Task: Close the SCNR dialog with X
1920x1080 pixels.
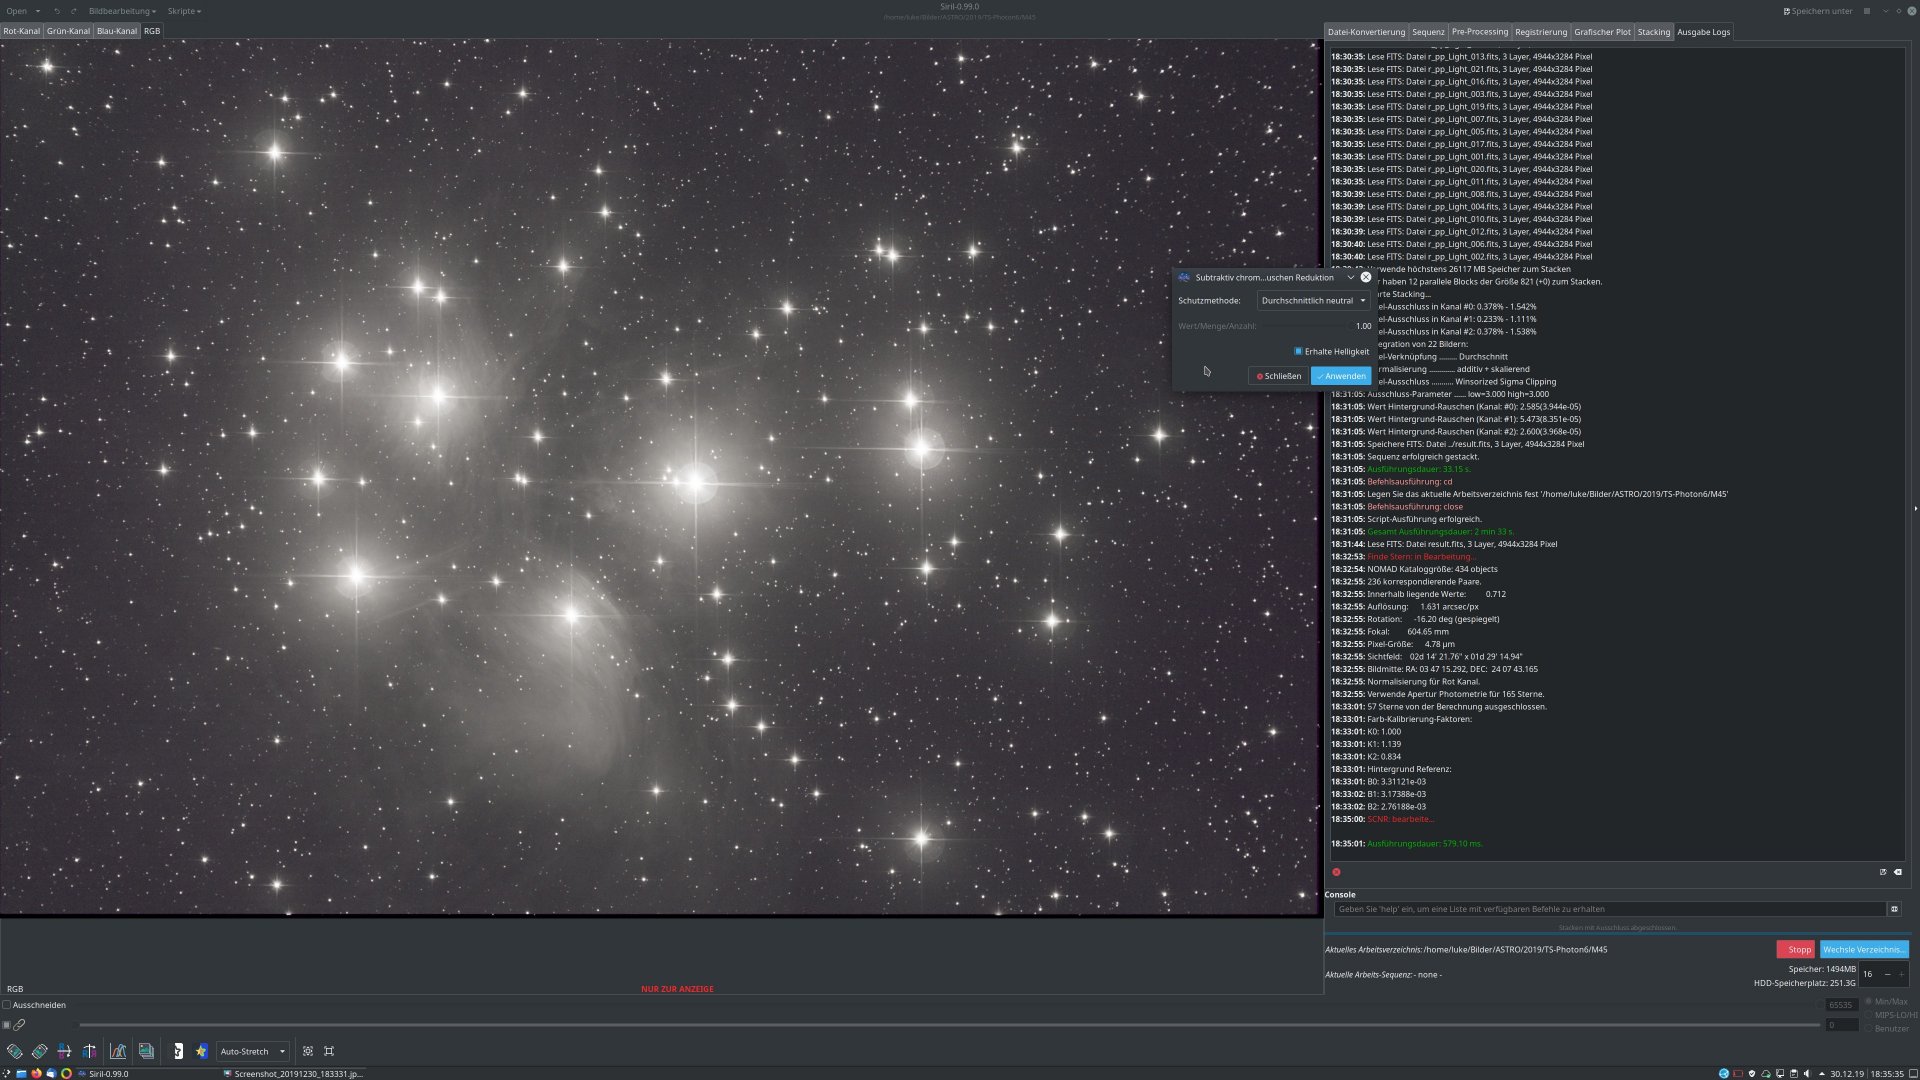Action: tap(1366, 277)
